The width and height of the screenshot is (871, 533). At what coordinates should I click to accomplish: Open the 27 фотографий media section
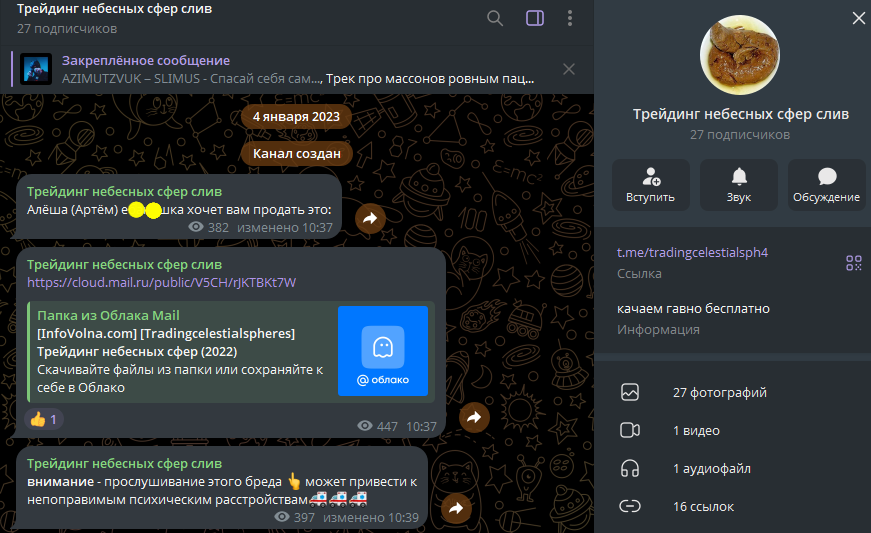coord(719,392)
